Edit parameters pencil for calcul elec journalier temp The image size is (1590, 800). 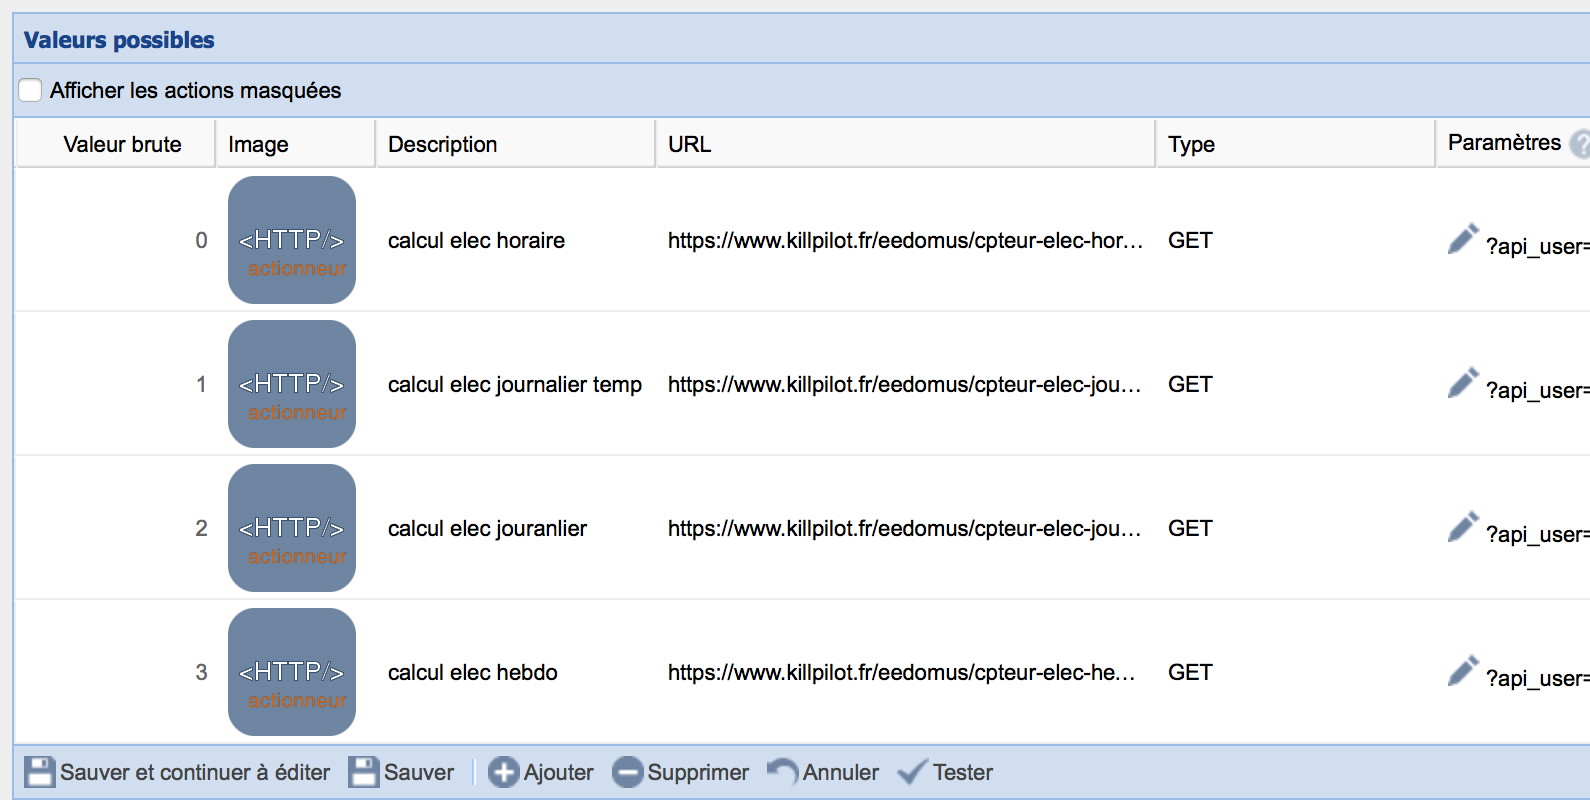1462,384
